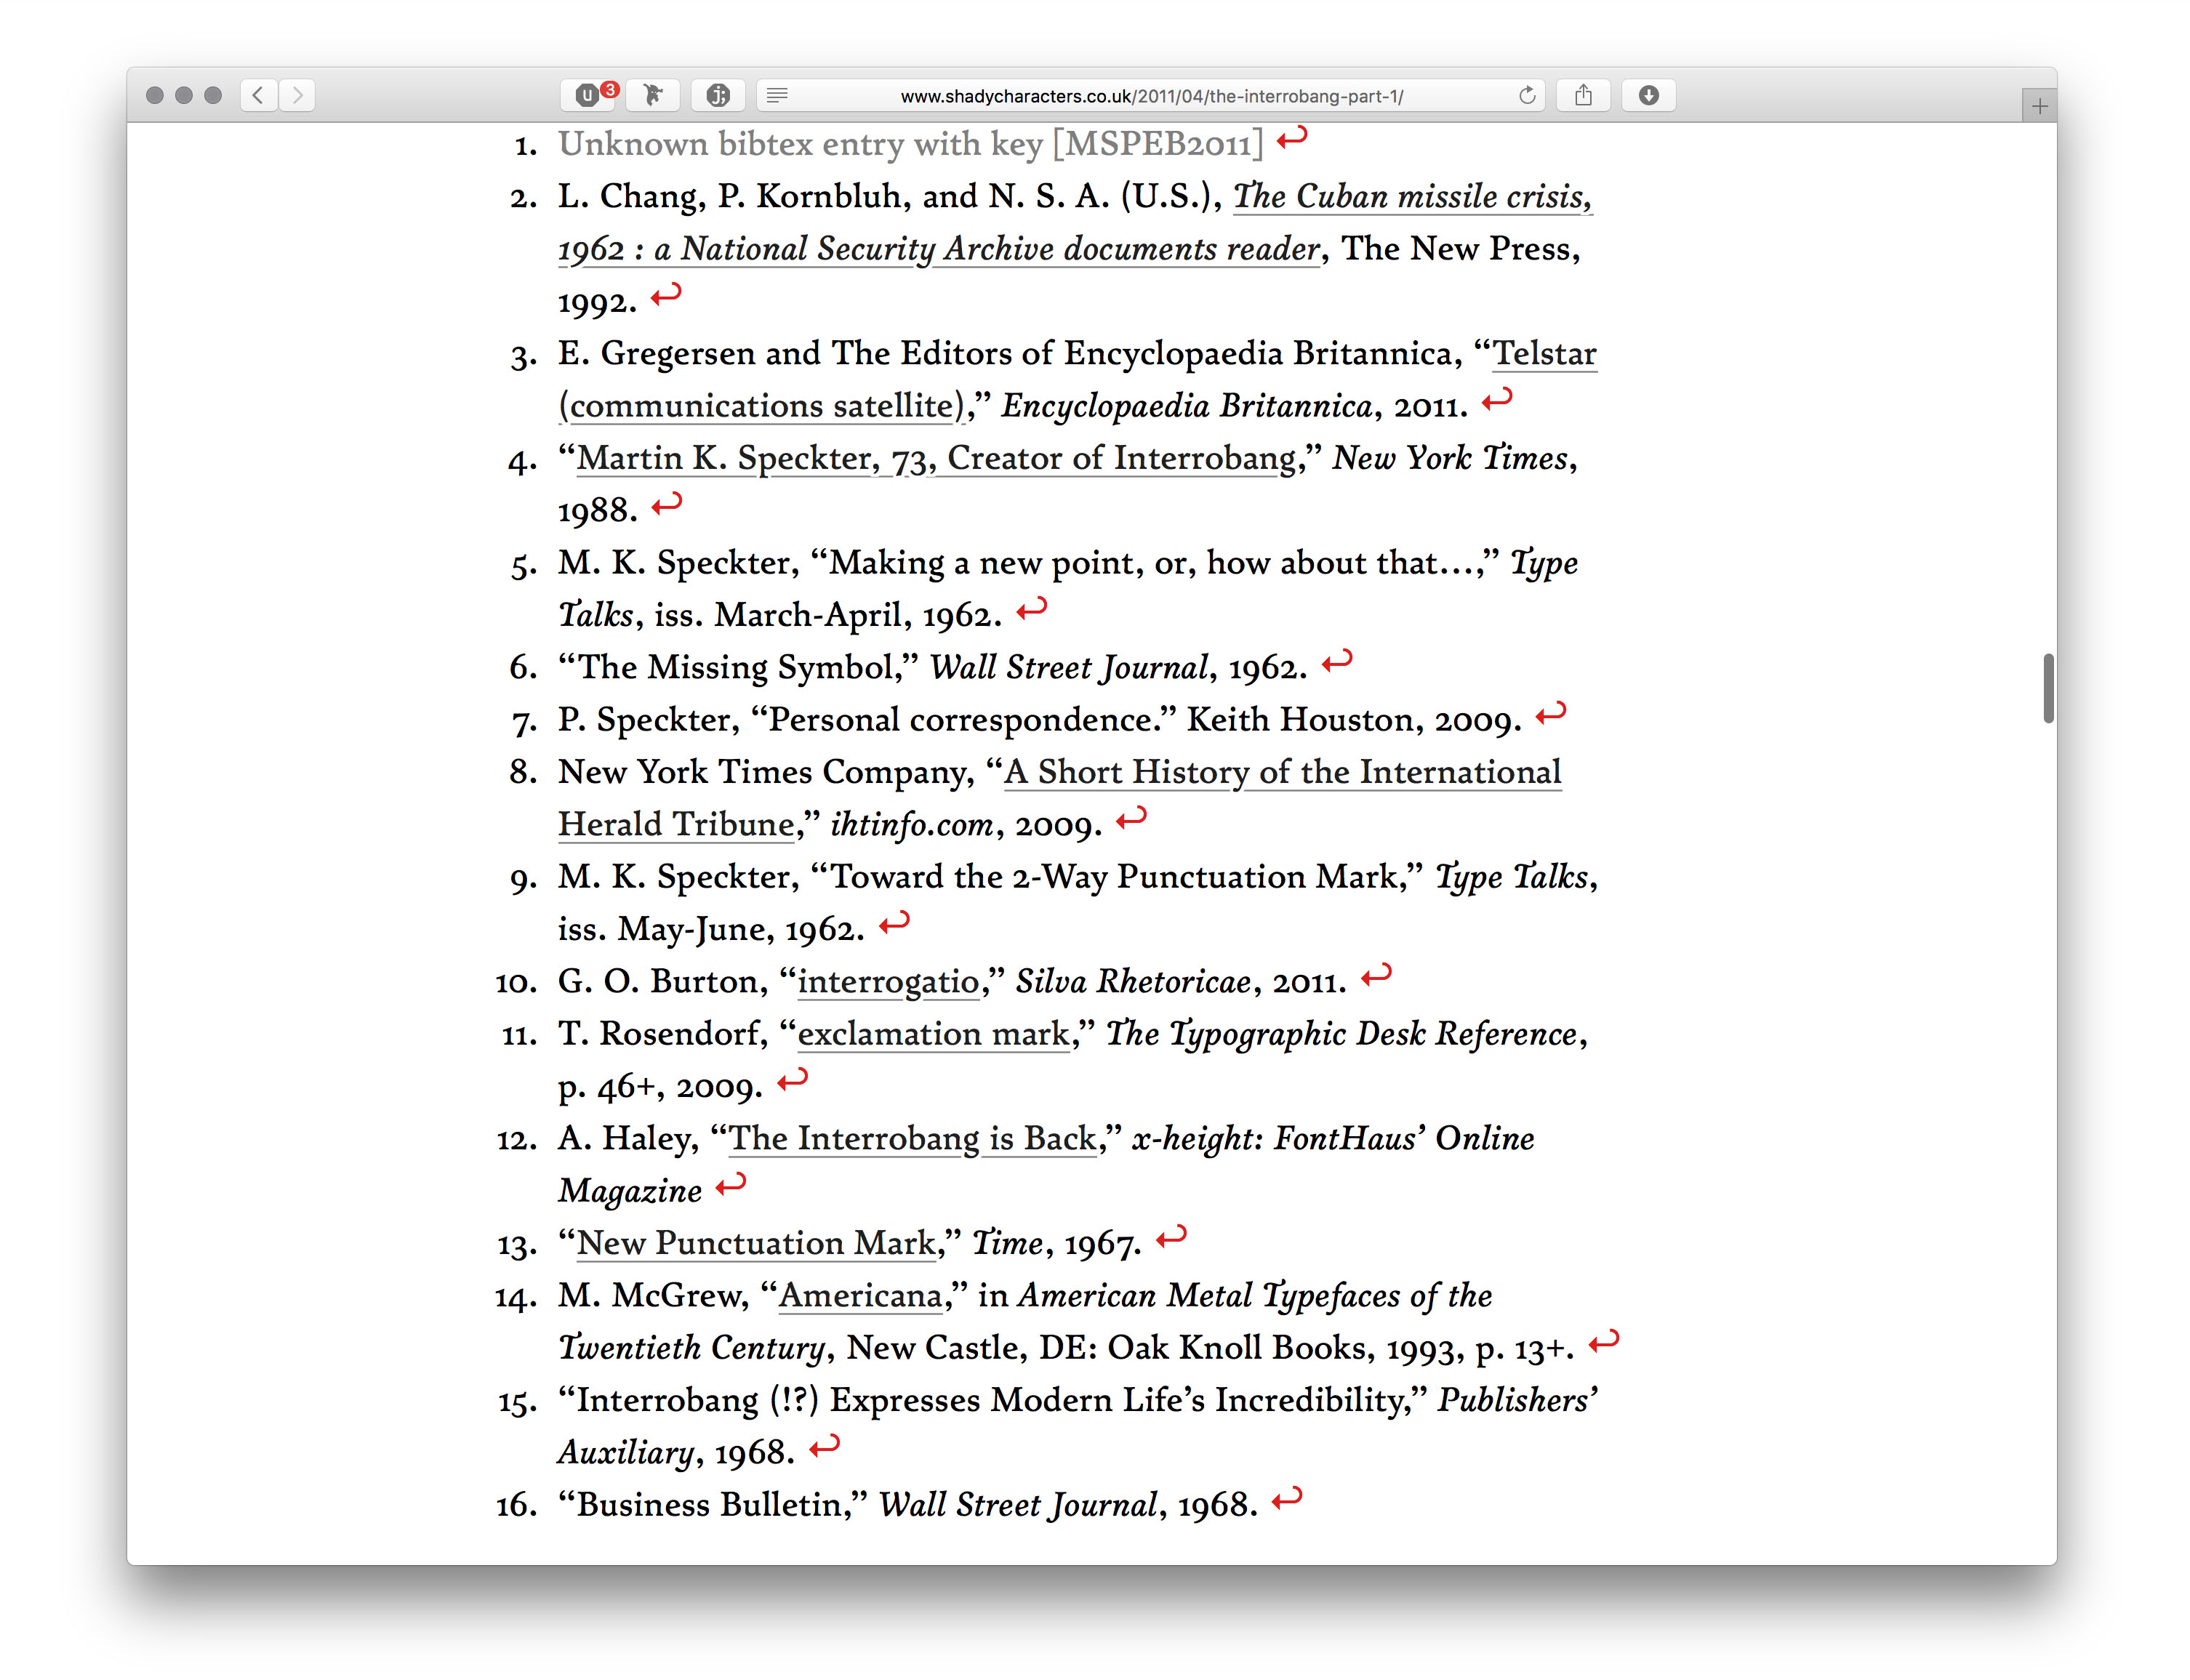Open a new tab with plus button
Viewport: 2190px width, 1680px height.
2039,106
